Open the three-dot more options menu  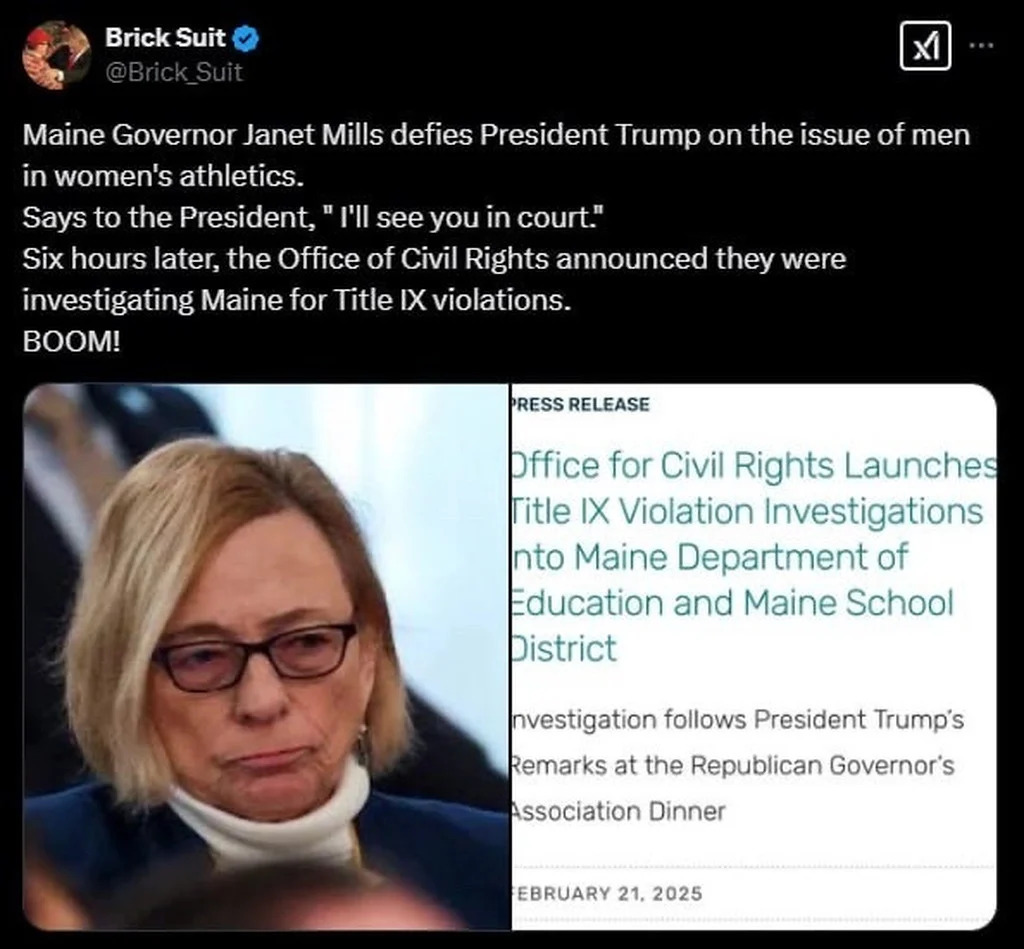point(981,45)
